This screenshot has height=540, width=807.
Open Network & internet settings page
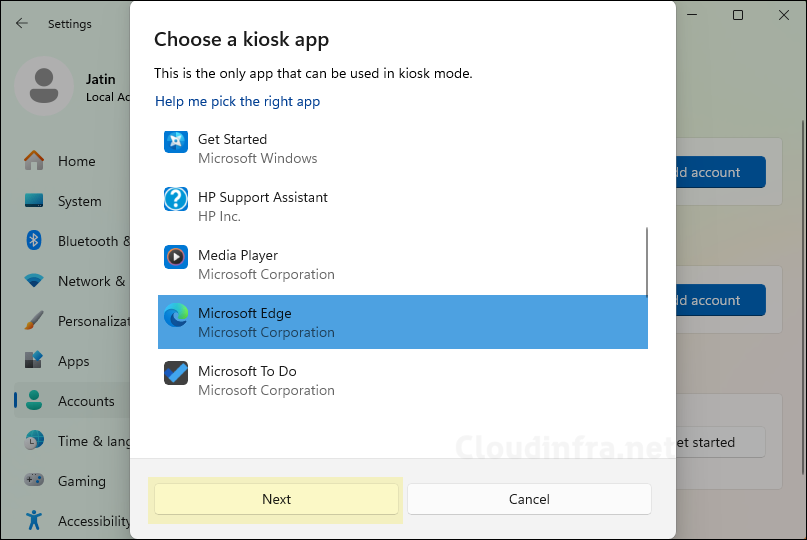tap(72, 281)
